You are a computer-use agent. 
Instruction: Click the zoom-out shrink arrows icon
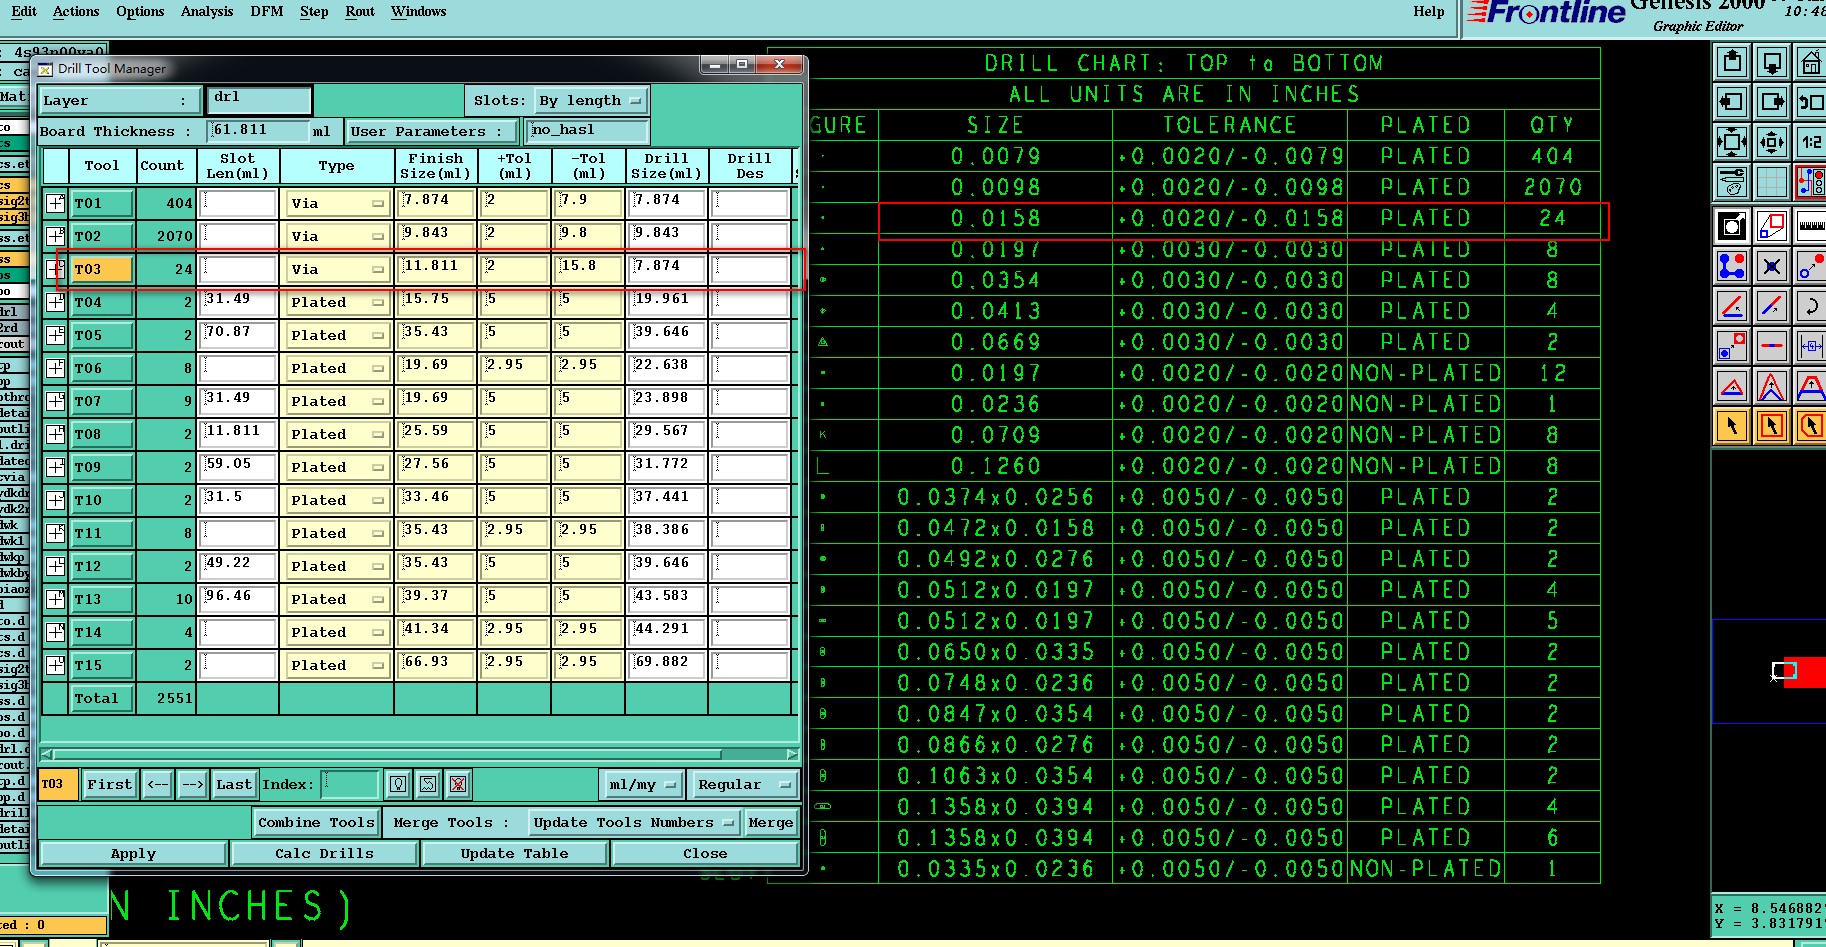click(x=1771, y=142)
